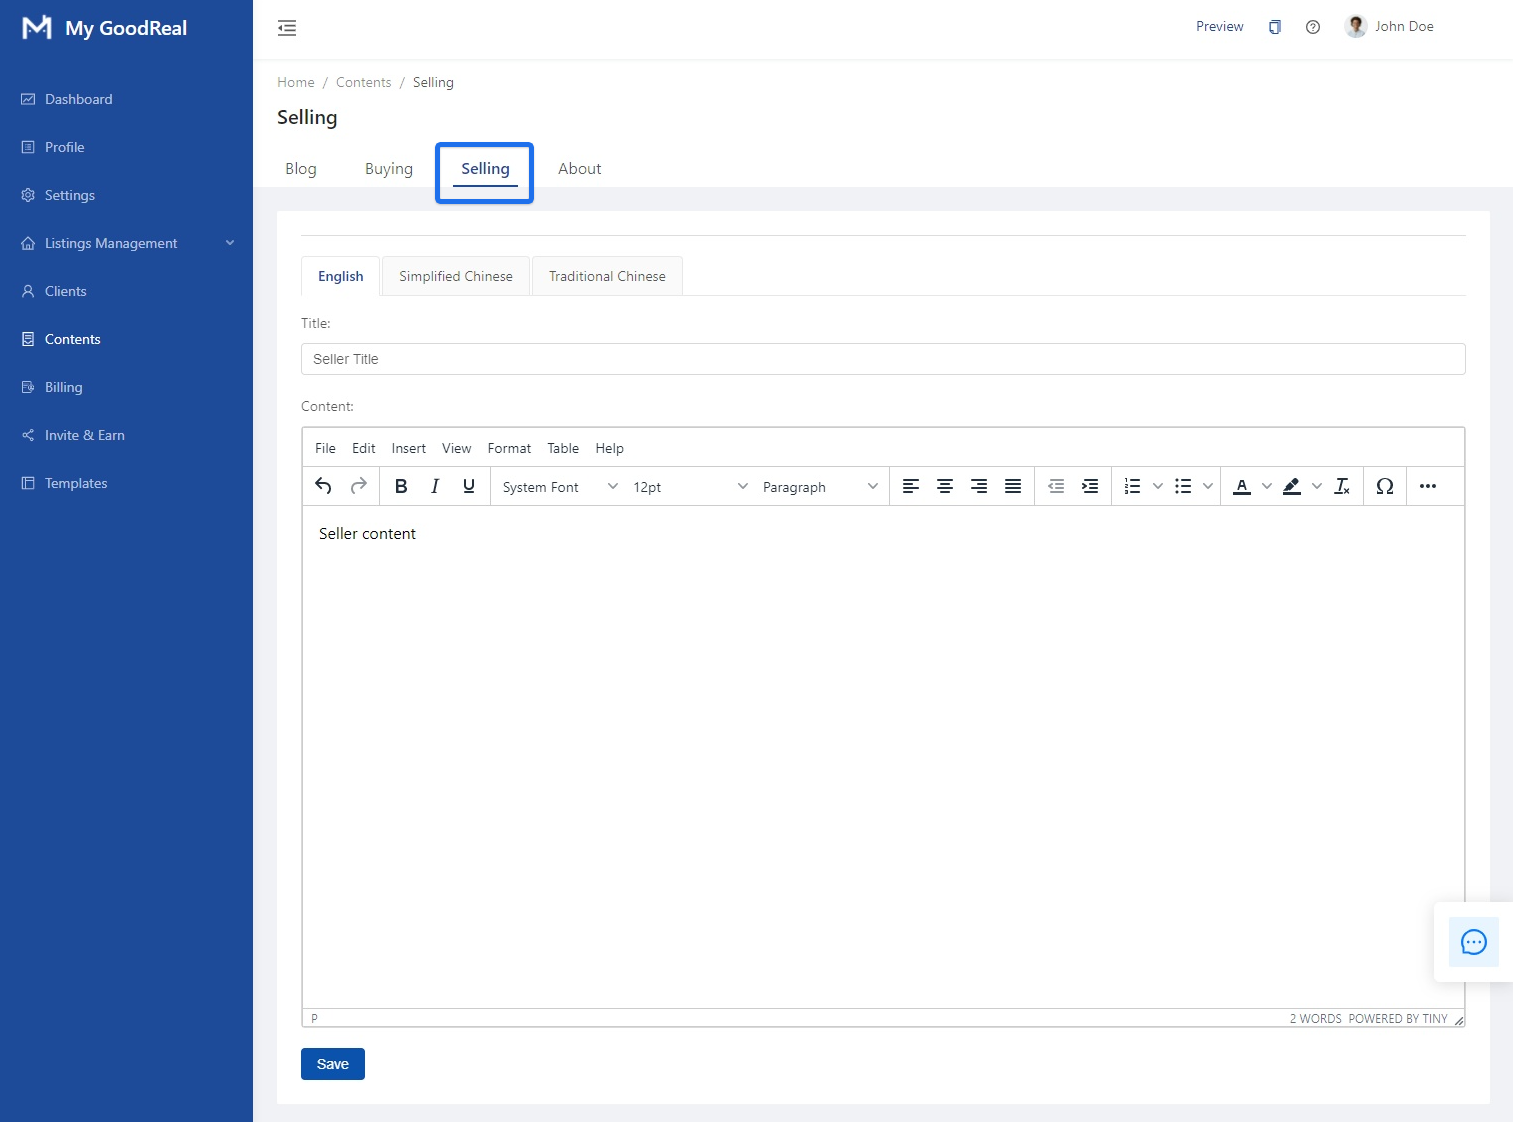Center align the editor text
Image resolution: width=1513 pixels, height=1122 pixels.
coord(945,486)
